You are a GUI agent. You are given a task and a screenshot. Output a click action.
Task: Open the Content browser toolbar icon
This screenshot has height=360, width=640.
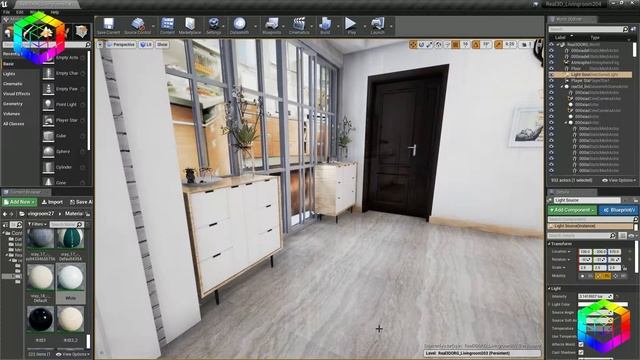167,26
